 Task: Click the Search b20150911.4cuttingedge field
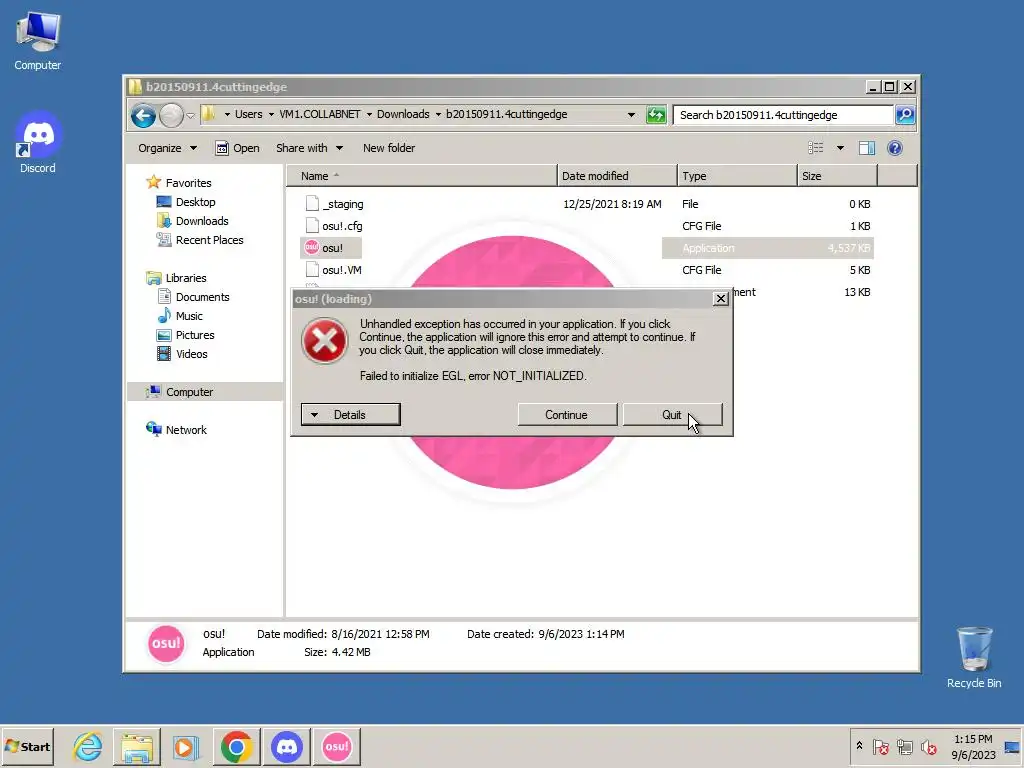coord(783,115)
